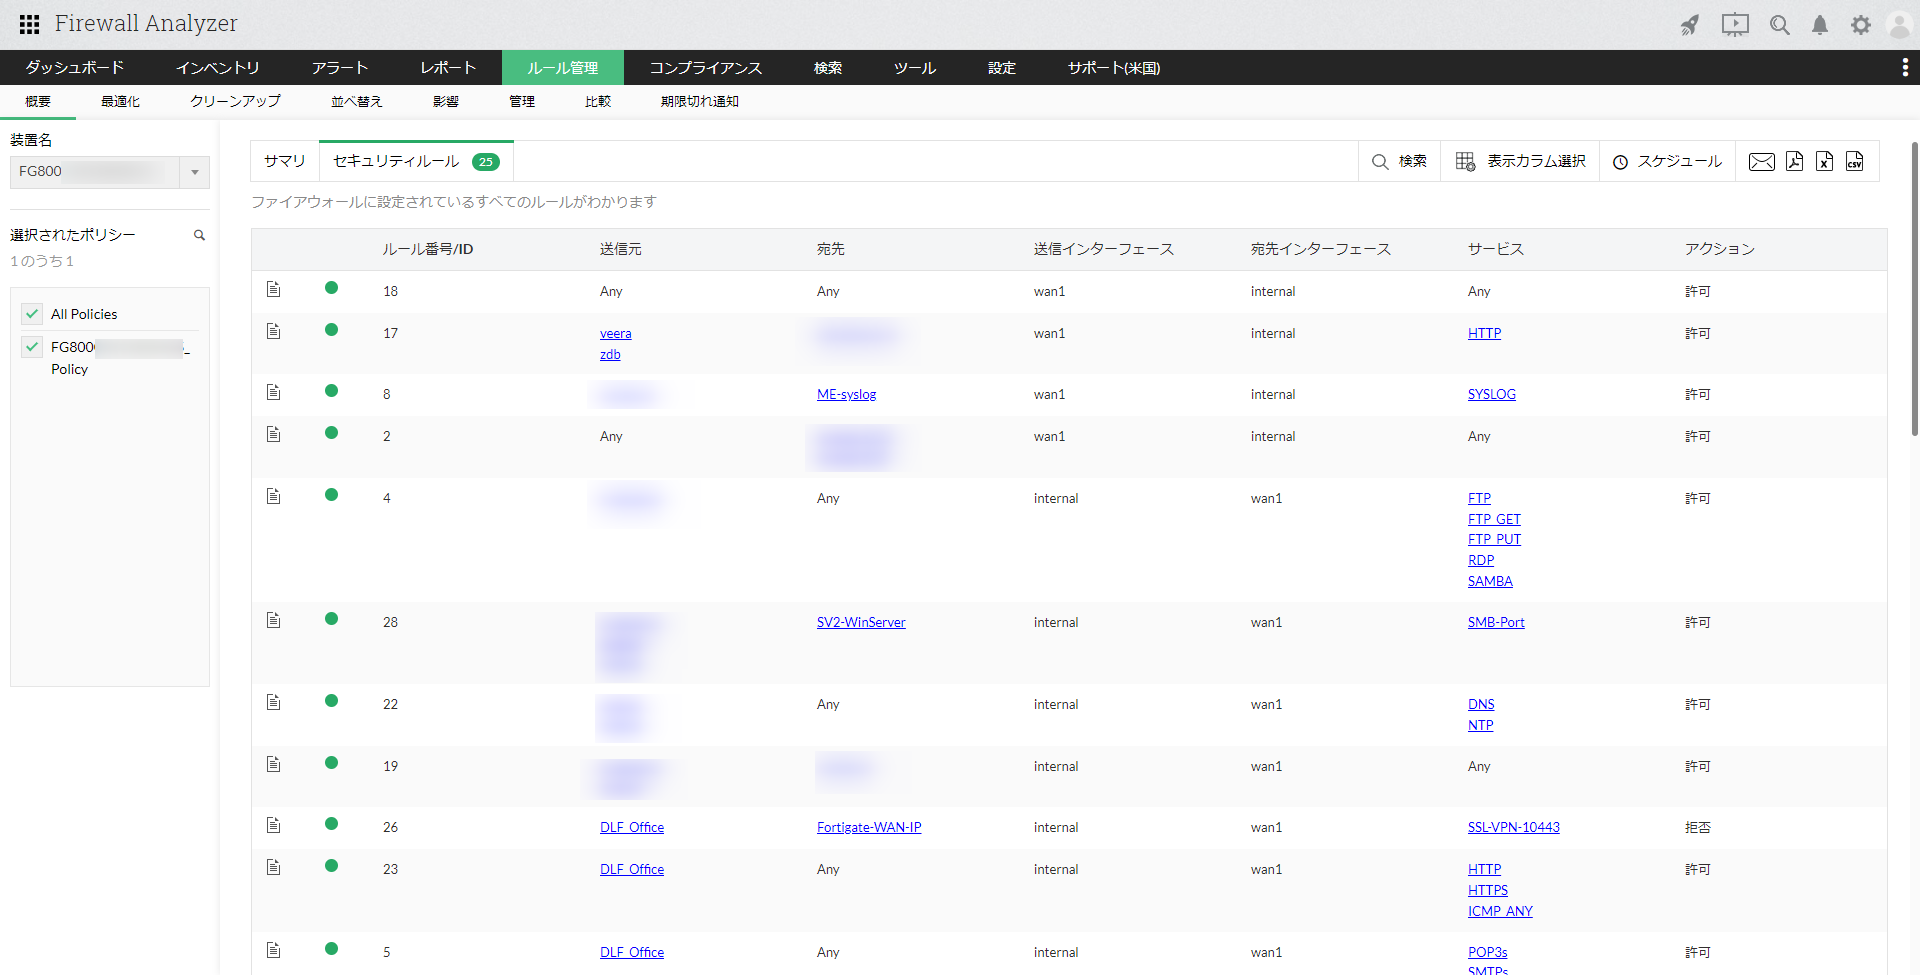The width and height of the screenshot is (1920, 975).
Task: Open the SYSLOG service link
Action: pyautogui.click(x=1492, y=395)
